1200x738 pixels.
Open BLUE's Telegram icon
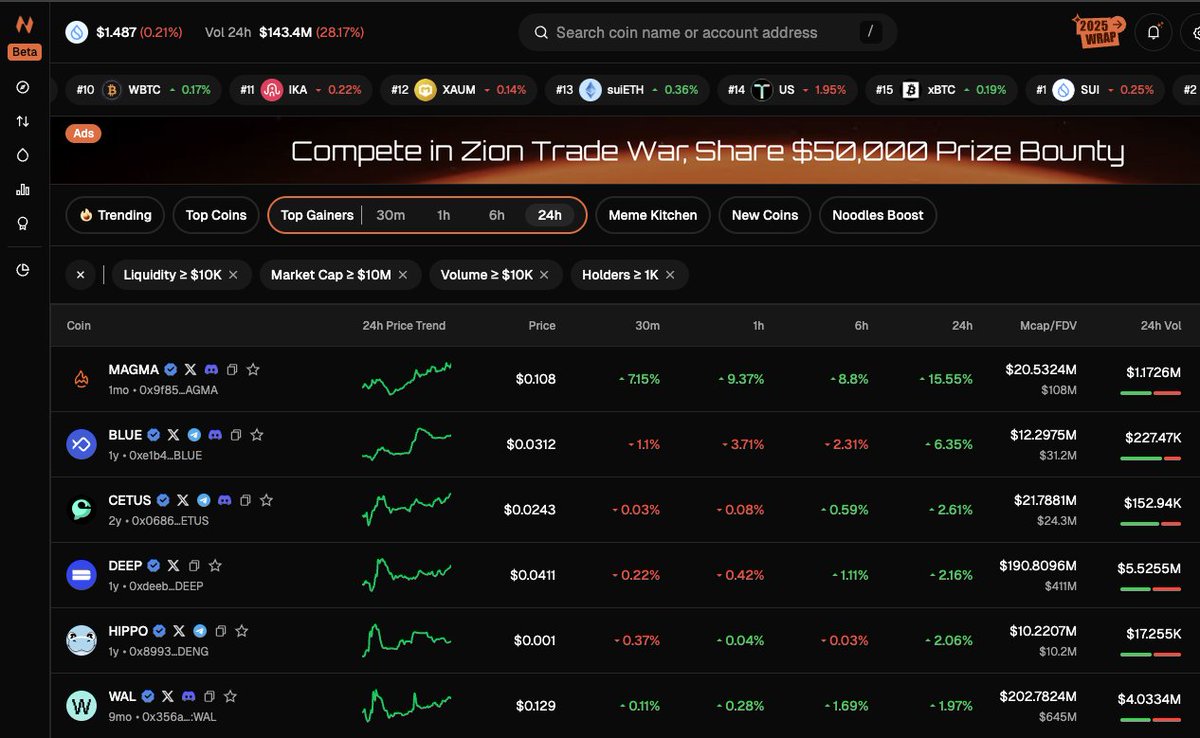click(x=194, y=435)
